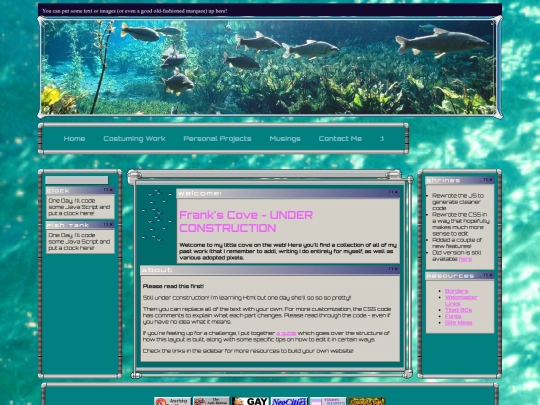Click the swimming fish school animation beside Welcome
540x405 pixels.
pos(156,215)
